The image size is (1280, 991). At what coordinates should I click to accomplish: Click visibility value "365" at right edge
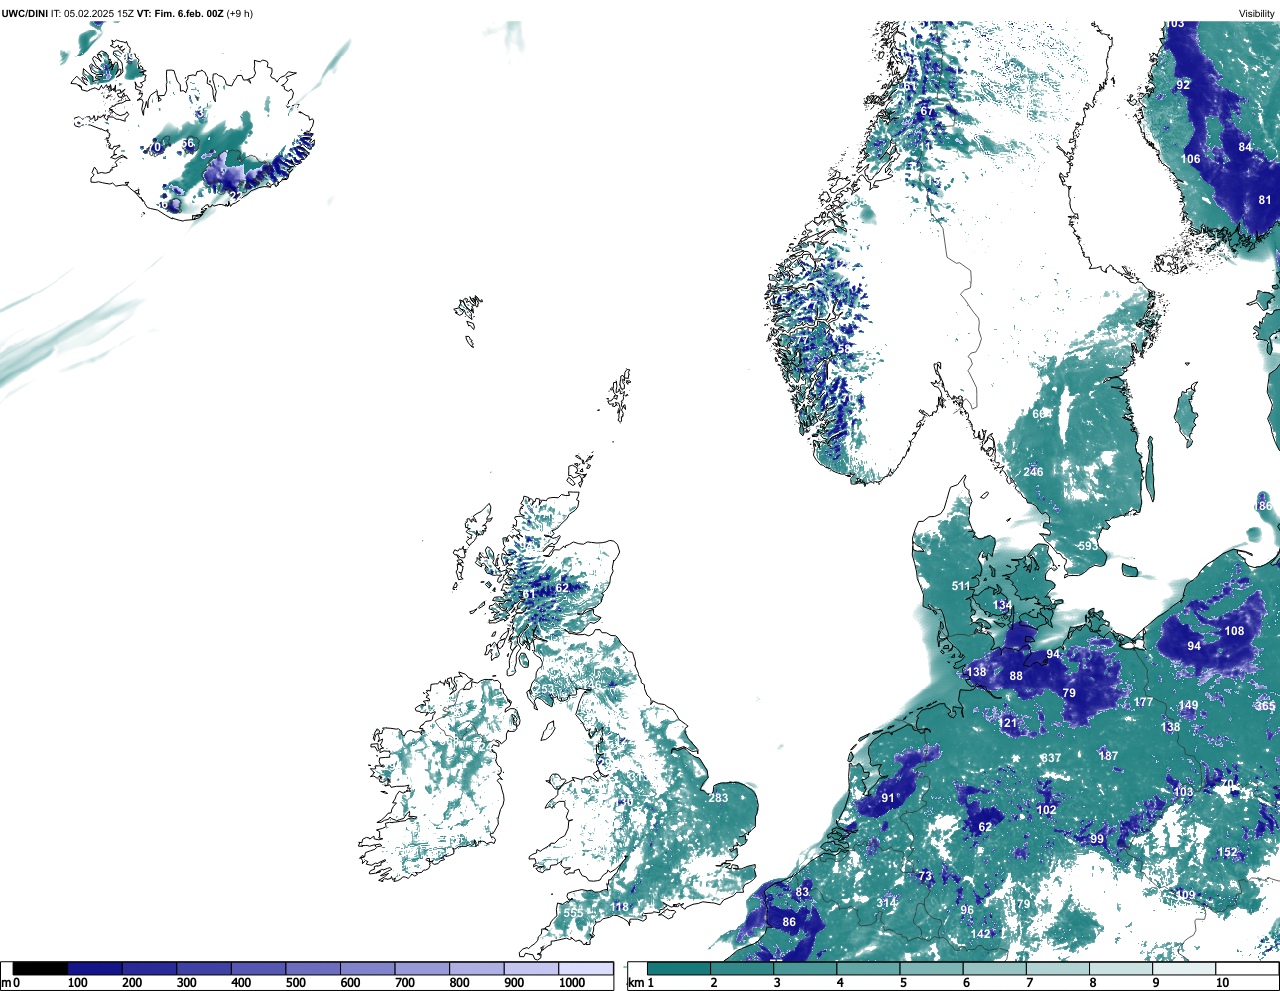[1265, 707]
